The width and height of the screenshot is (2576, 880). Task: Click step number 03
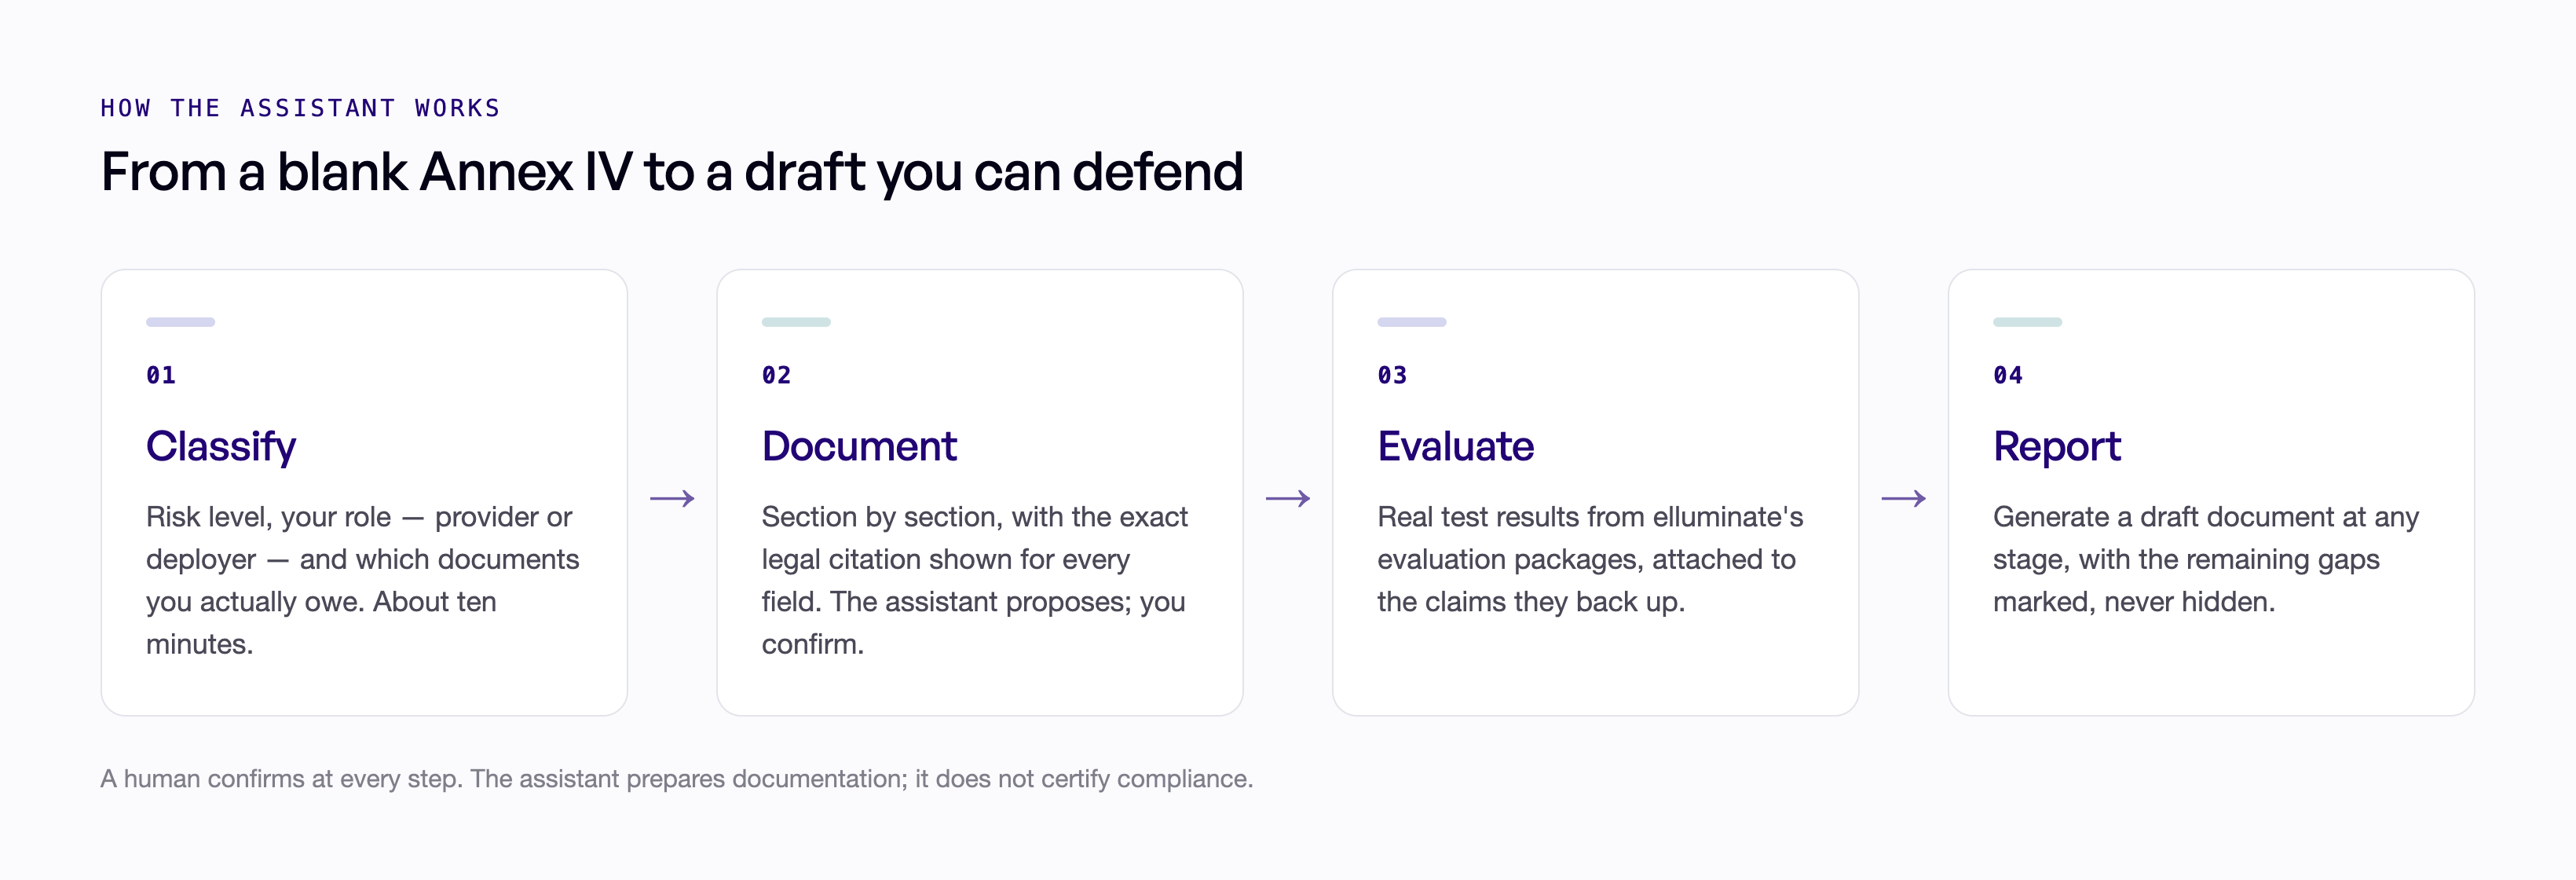1392,375
